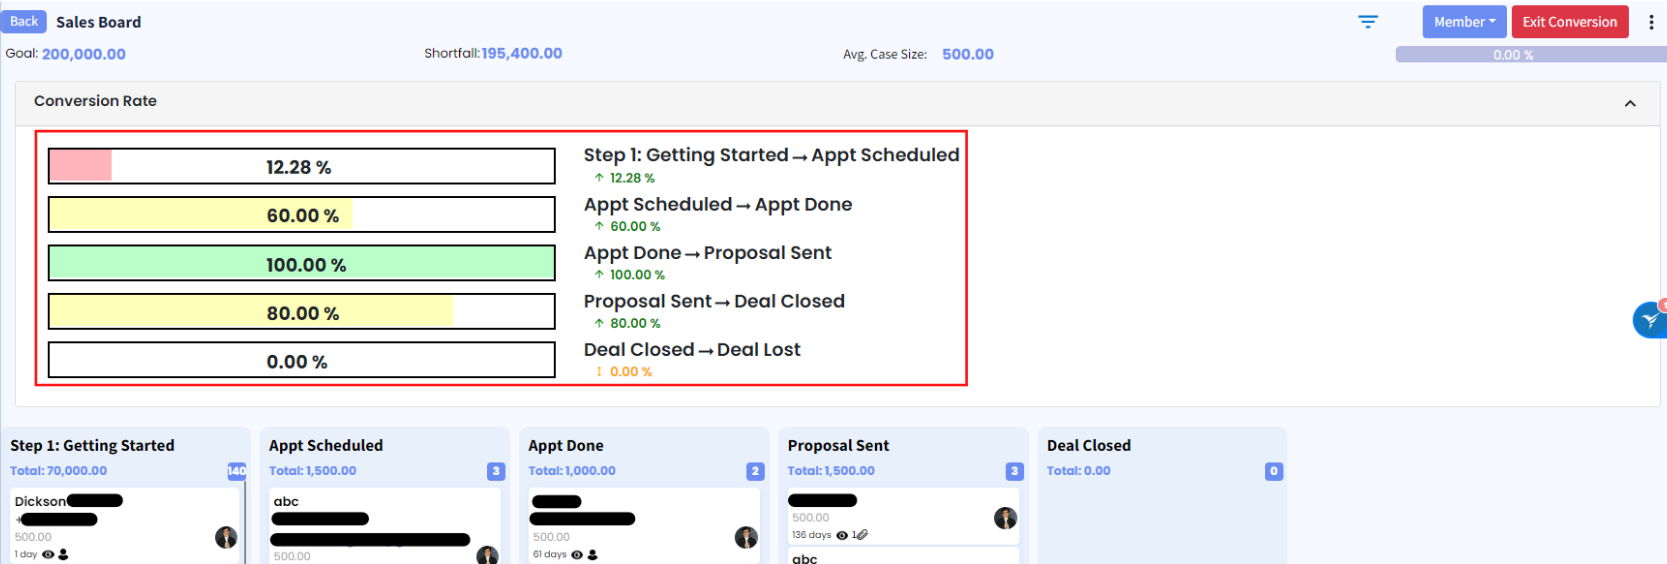
Task: Click the paperclip attachment icon on the Proposal Sent card
Action: [862, 535]
